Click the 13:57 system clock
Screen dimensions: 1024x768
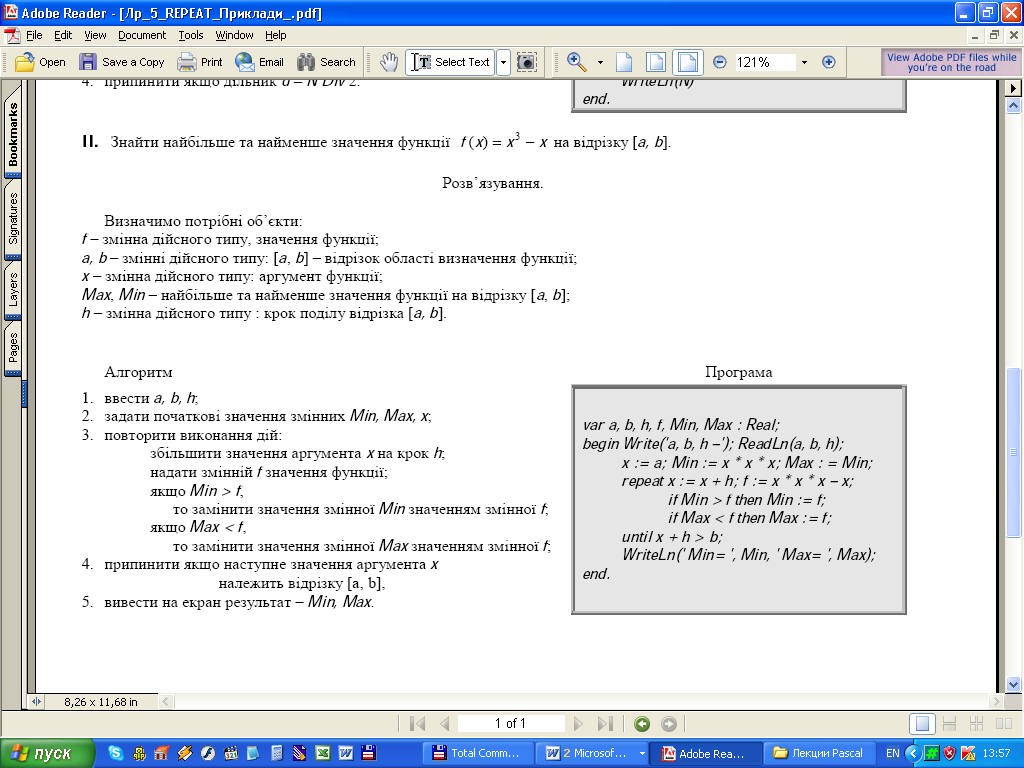pyautogui.click(x=996, y=753)
